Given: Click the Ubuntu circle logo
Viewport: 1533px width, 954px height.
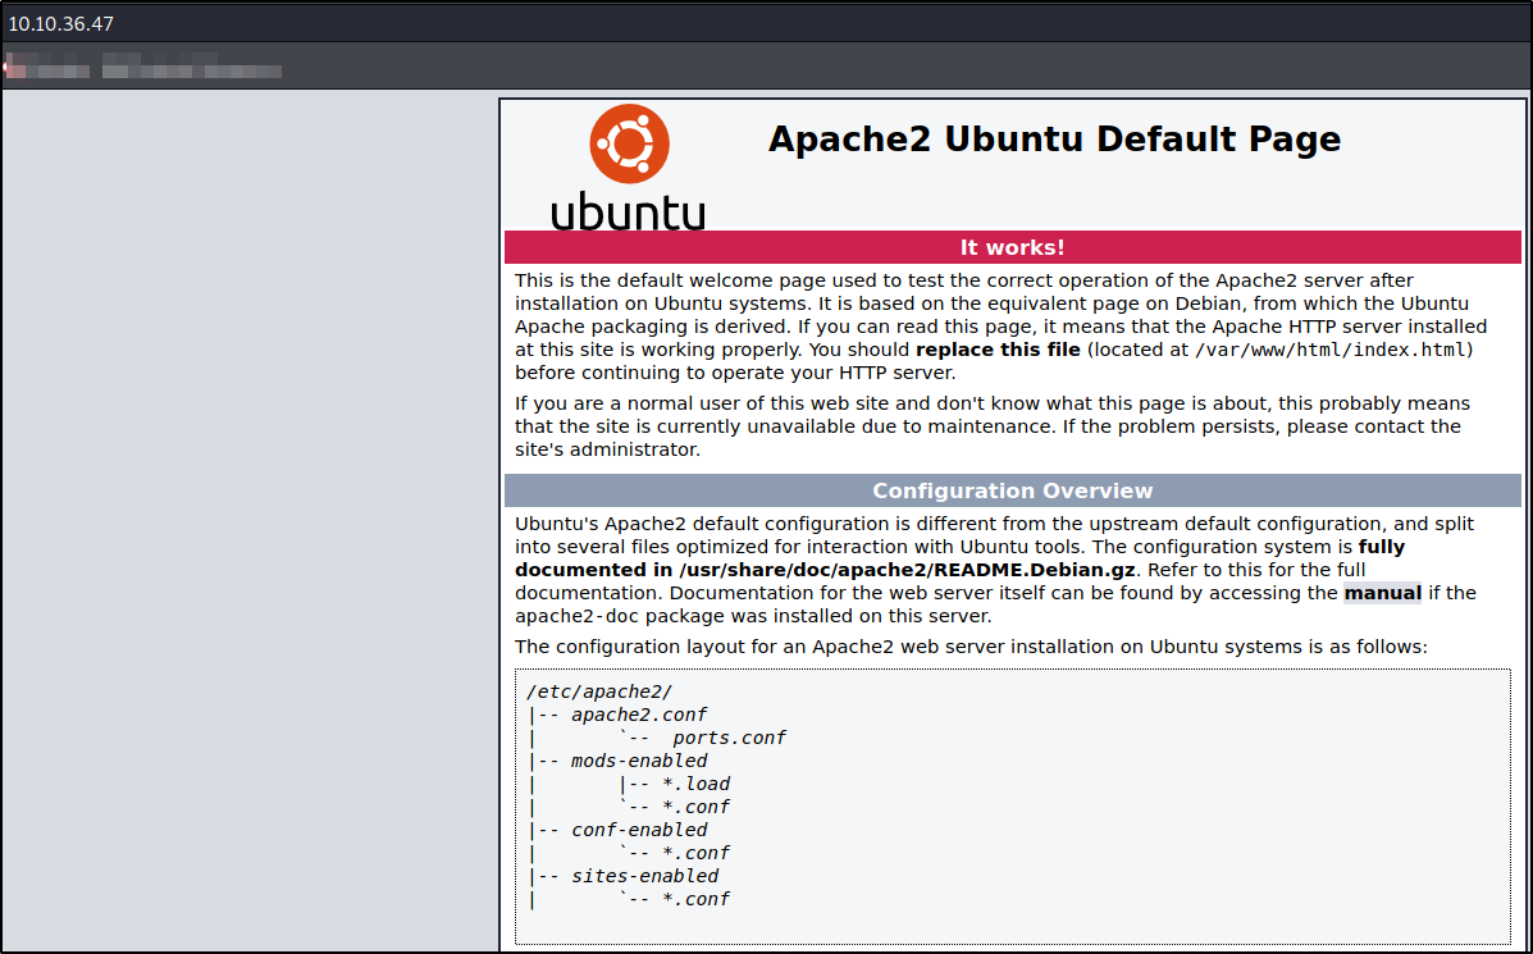Looking at the screenshot, I should point(629,144).
